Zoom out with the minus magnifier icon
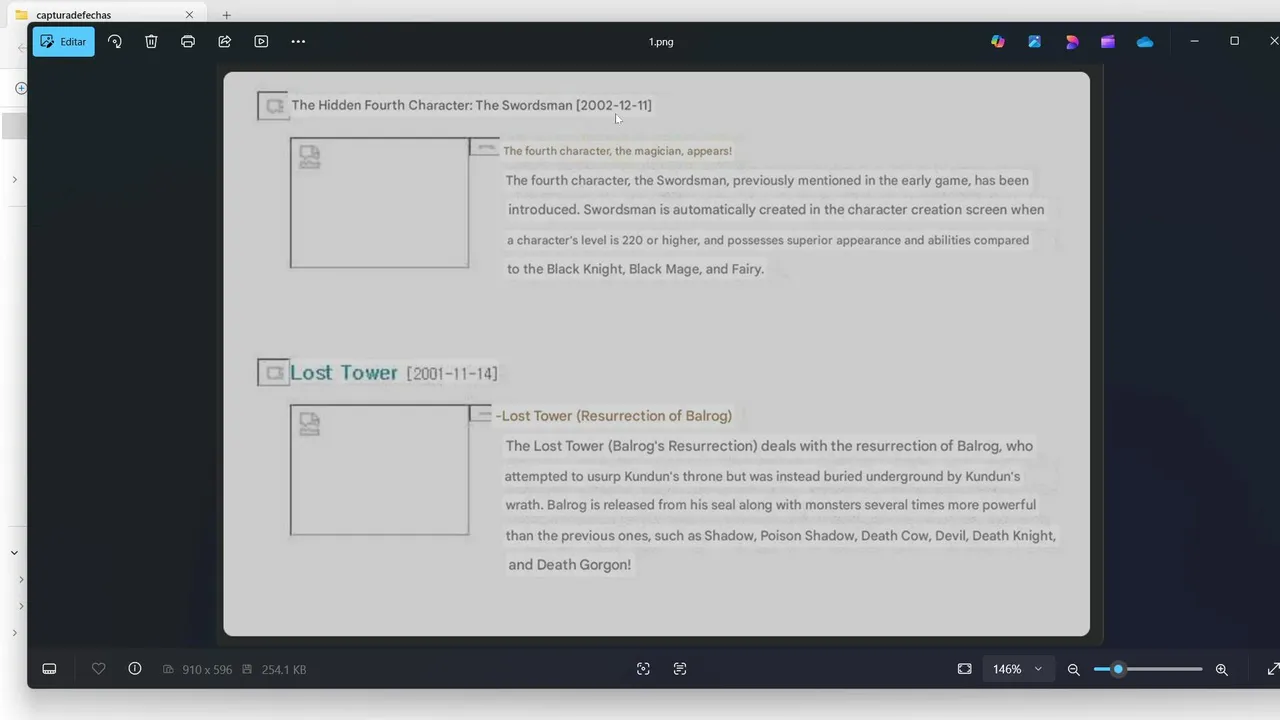 [1074, 670]
